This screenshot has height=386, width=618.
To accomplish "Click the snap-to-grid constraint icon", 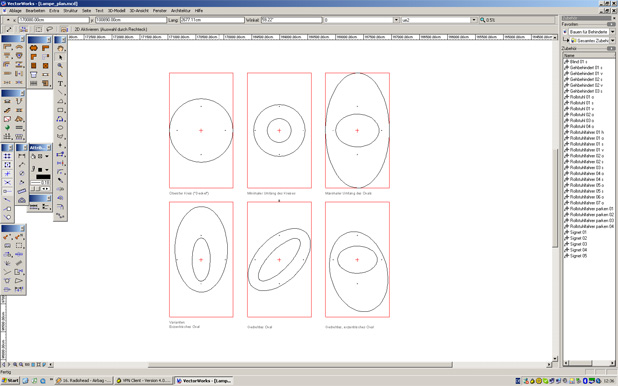I will [7, 156].
